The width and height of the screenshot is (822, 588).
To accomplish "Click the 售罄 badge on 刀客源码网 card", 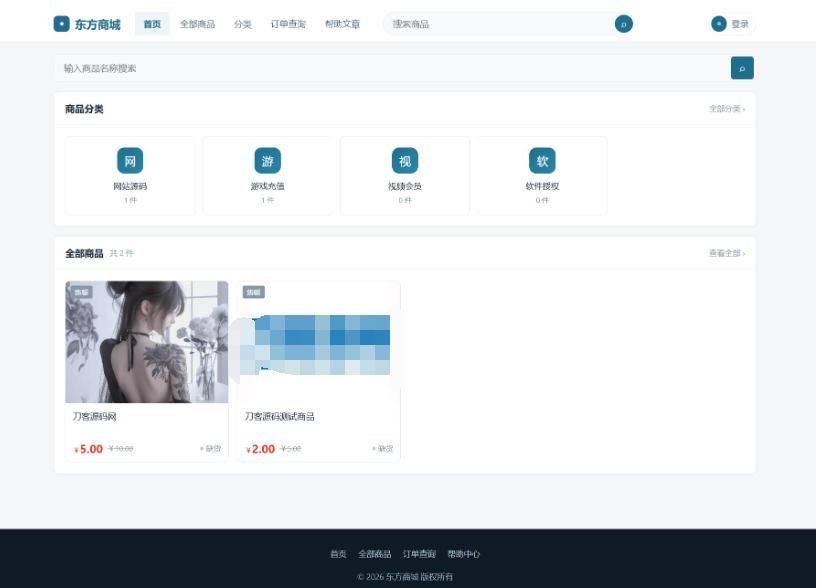I will [x=81, y=292].
